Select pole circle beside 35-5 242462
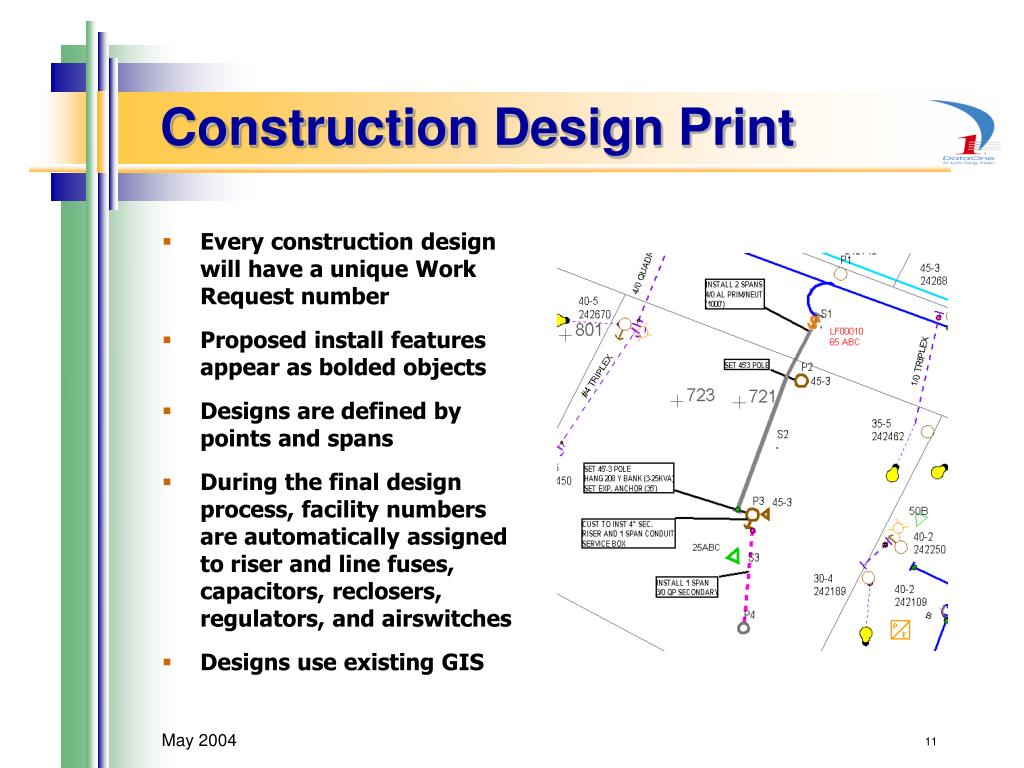This screenshot has height=768, width=1024. (x=927, y=432)
